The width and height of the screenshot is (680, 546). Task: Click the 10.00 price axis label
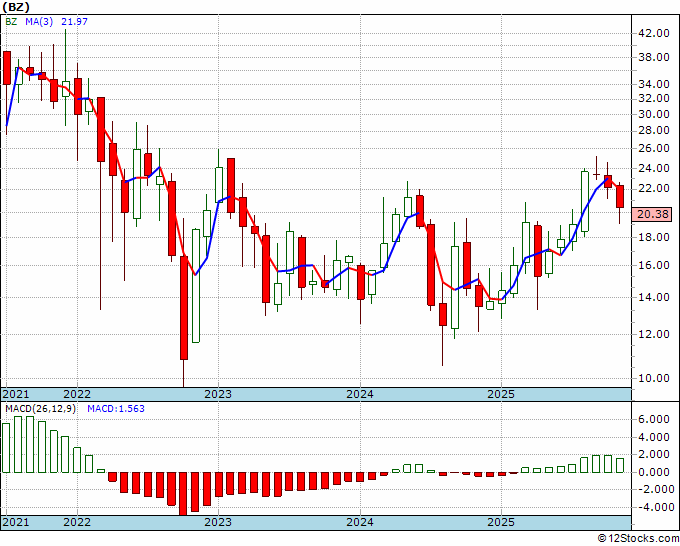pos(654,378)
